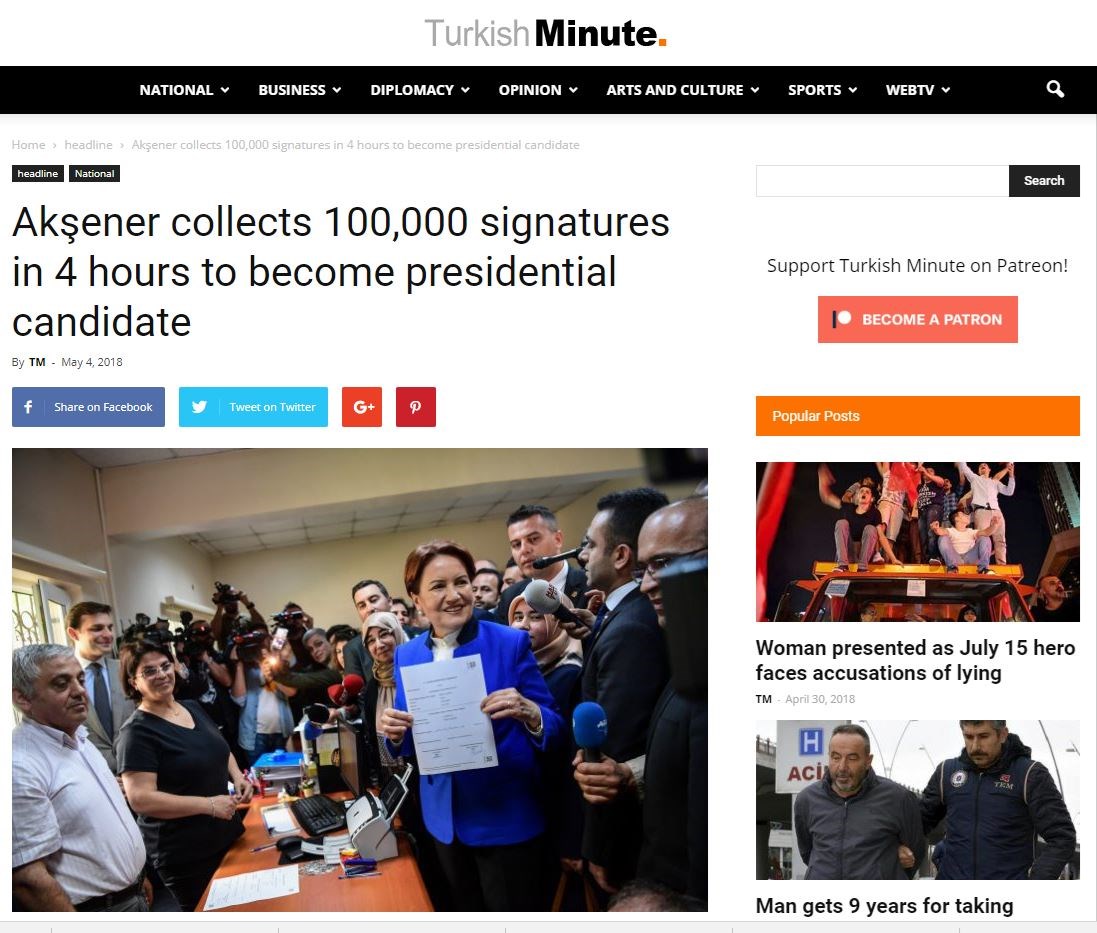Click the Share on Facebook button
The image size is (1097, 933).
(88, 407)
